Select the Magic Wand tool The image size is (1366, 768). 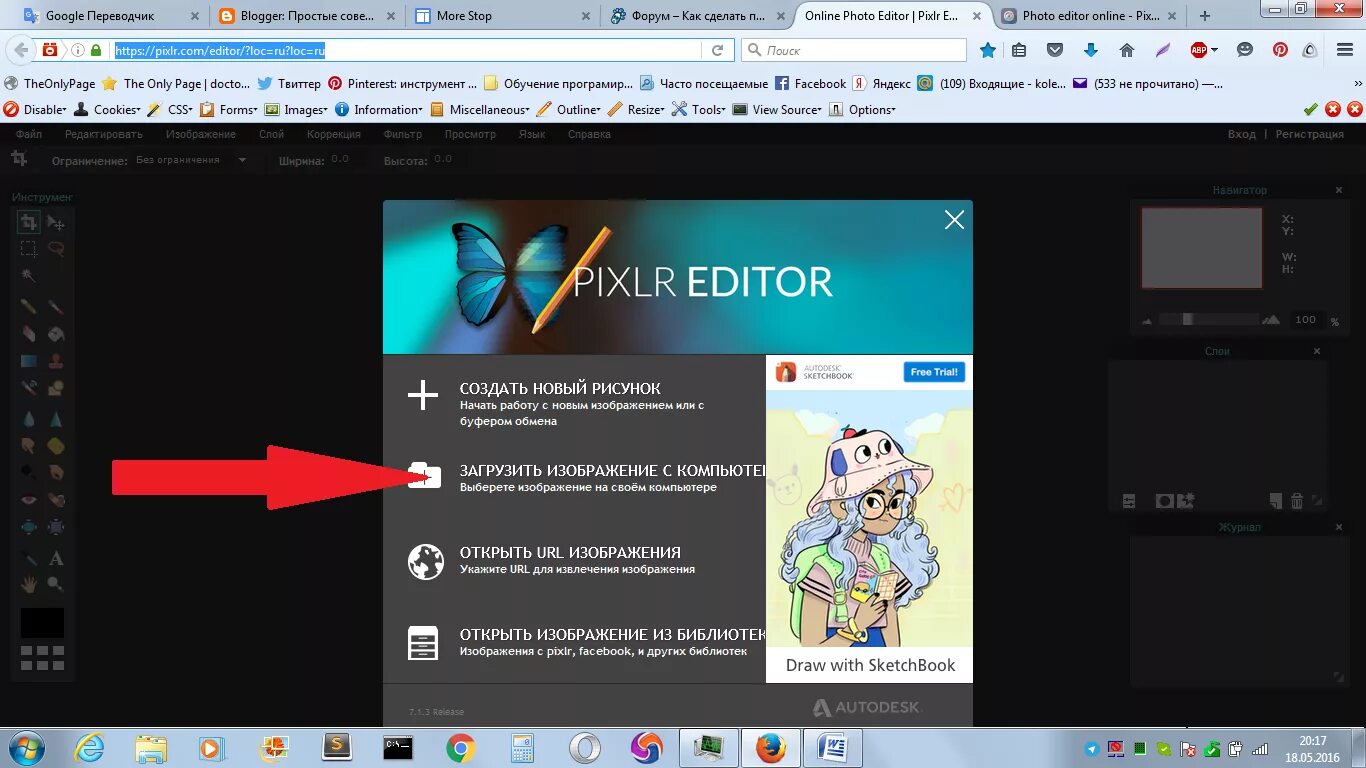(x=29, y=277)
